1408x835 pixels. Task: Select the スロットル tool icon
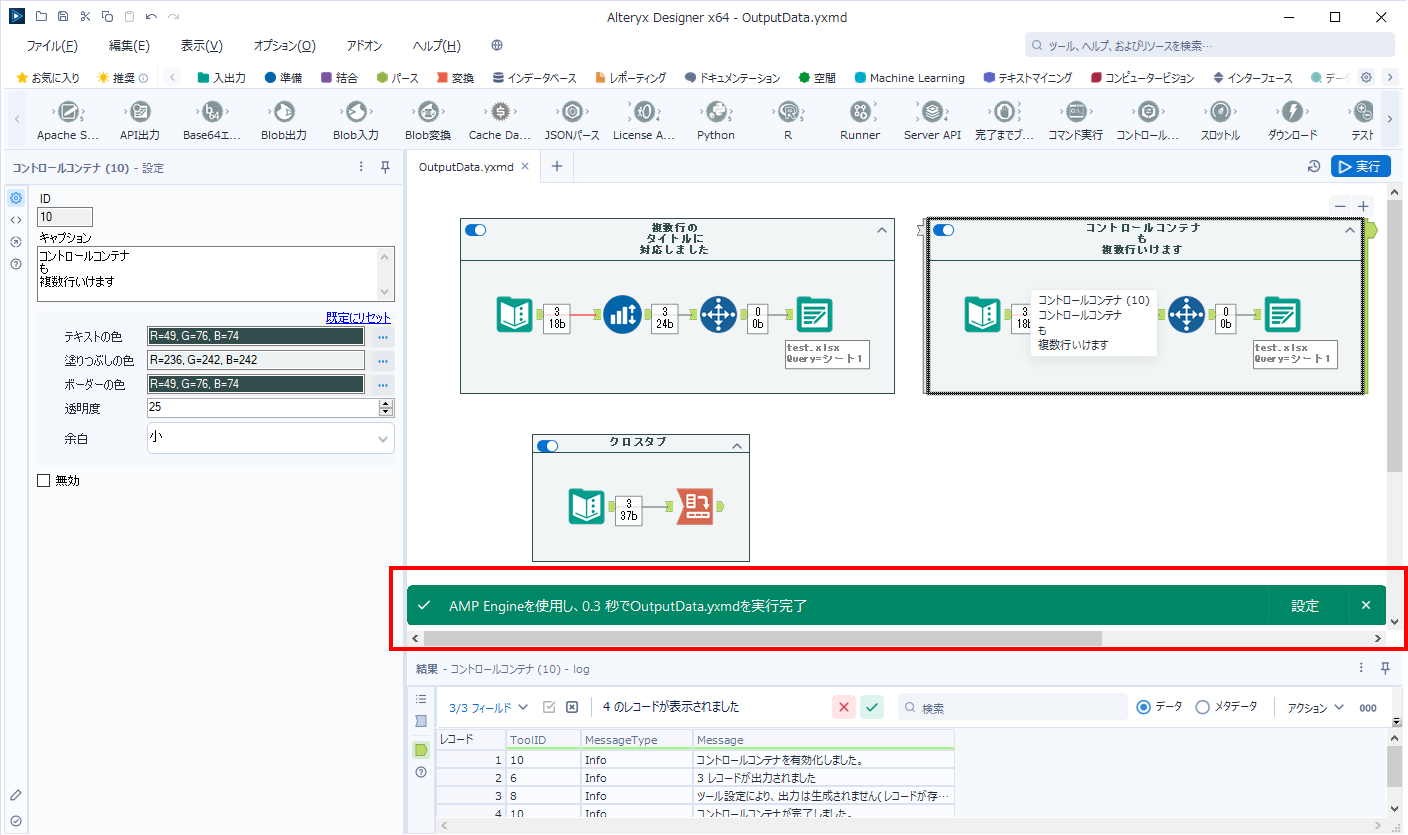pyautogui.click(x=1220, y=112)
